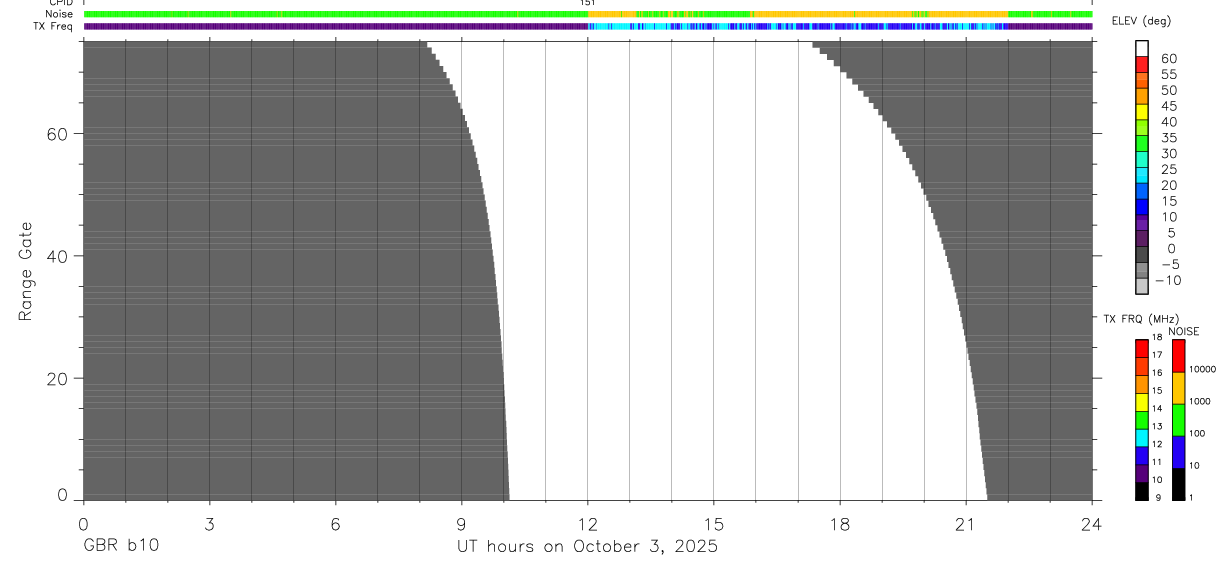Click the 'Noise' row label at top left
The image size is (1228, 567).
(59, 14)
